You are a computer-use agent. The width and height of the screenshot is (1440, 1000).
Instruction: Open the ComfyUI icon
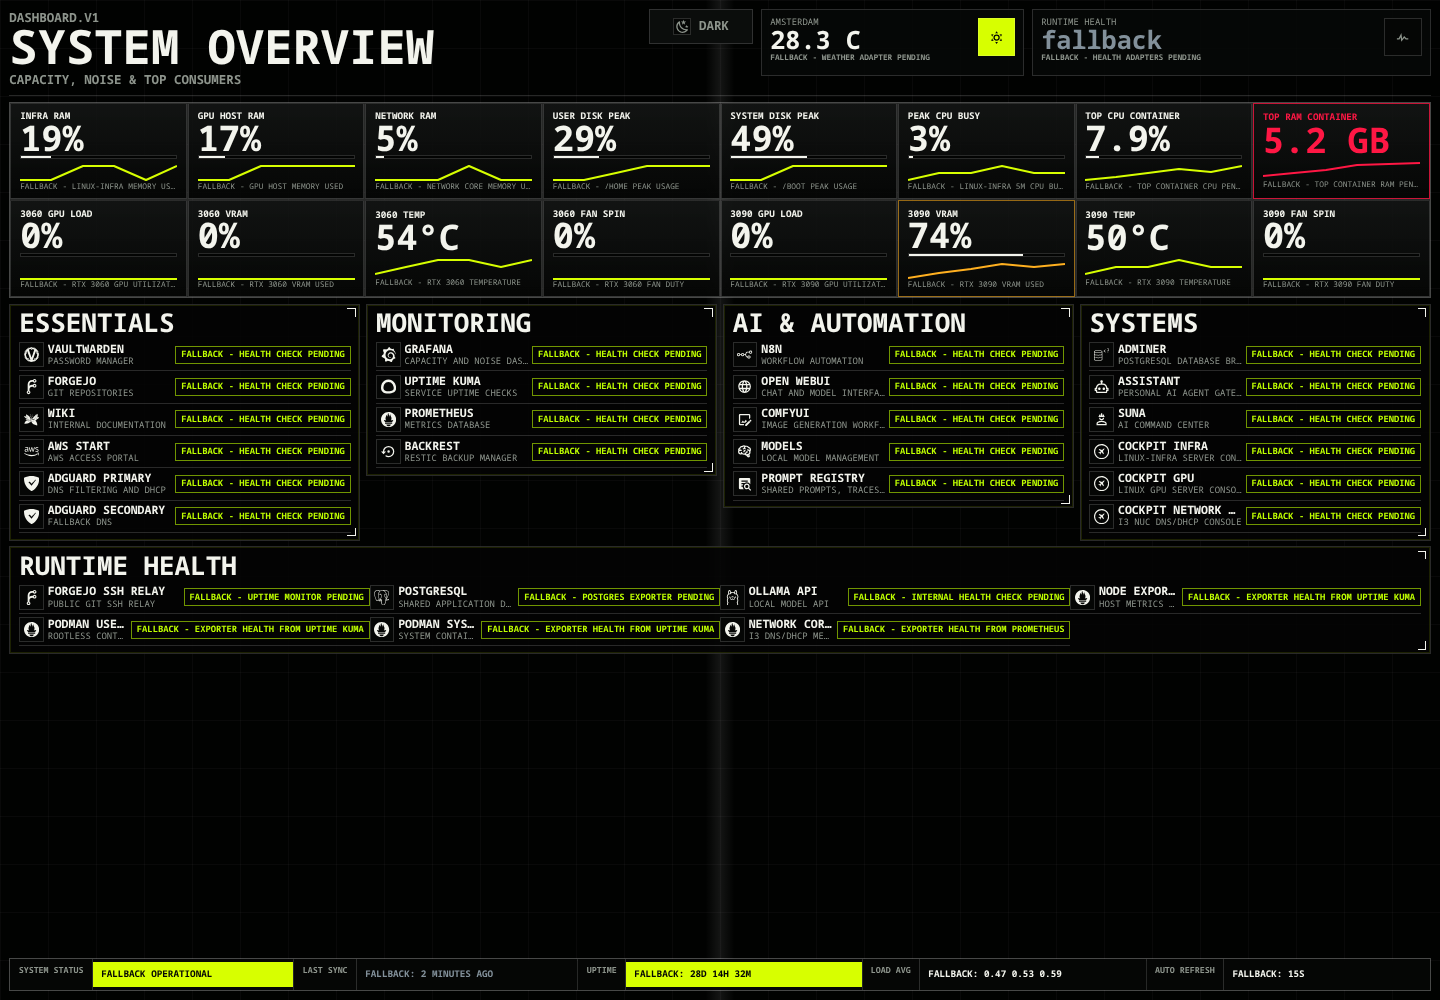pos(744,419)
